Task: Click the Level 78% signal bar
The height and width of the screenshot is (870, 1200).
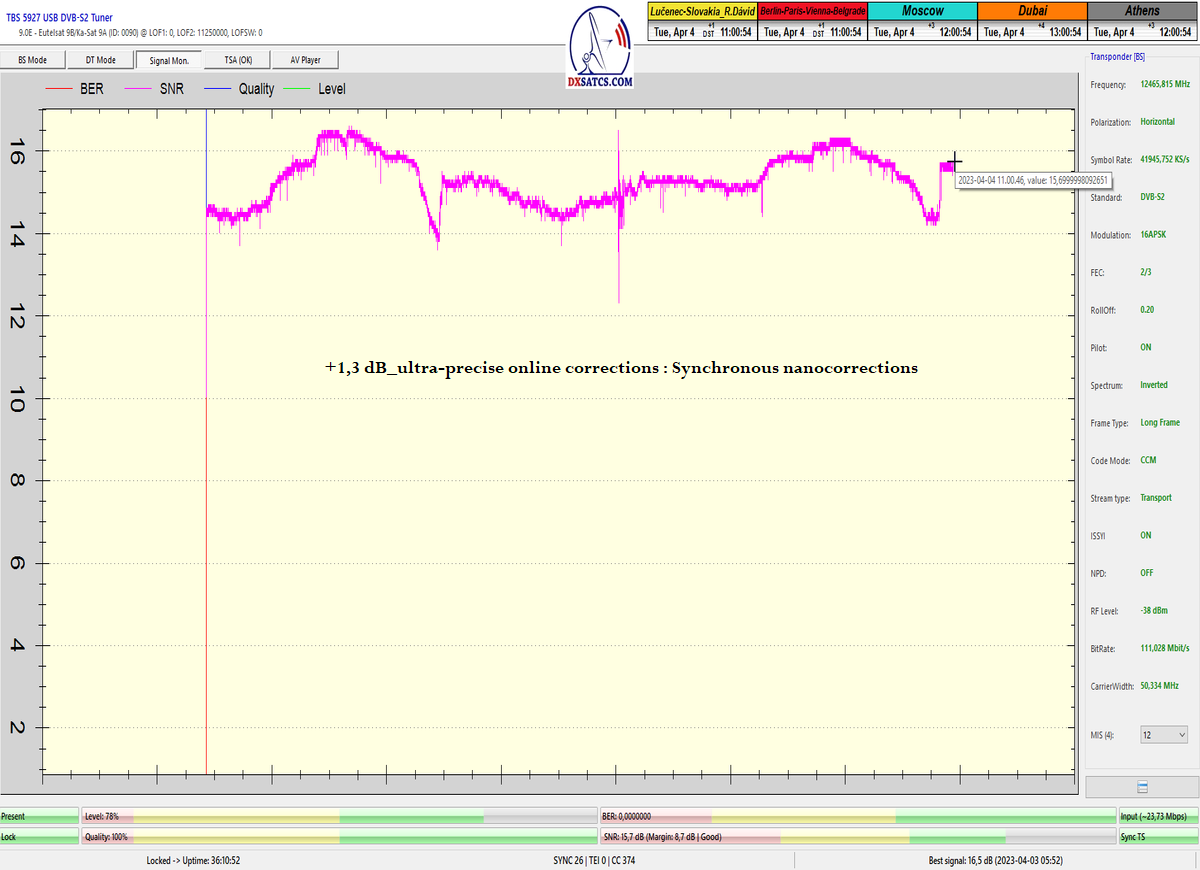Action: point(338,816)
